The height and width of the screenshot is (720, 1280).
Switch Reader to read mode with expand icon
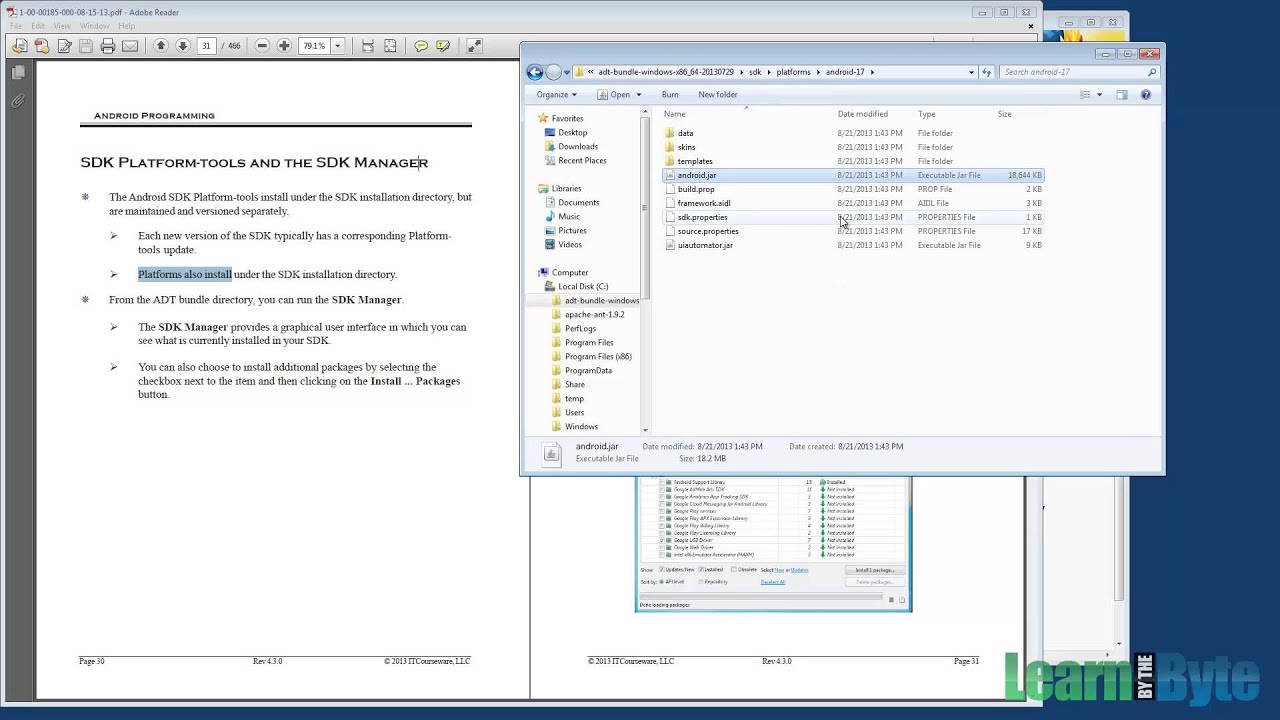tap(474, 46)
